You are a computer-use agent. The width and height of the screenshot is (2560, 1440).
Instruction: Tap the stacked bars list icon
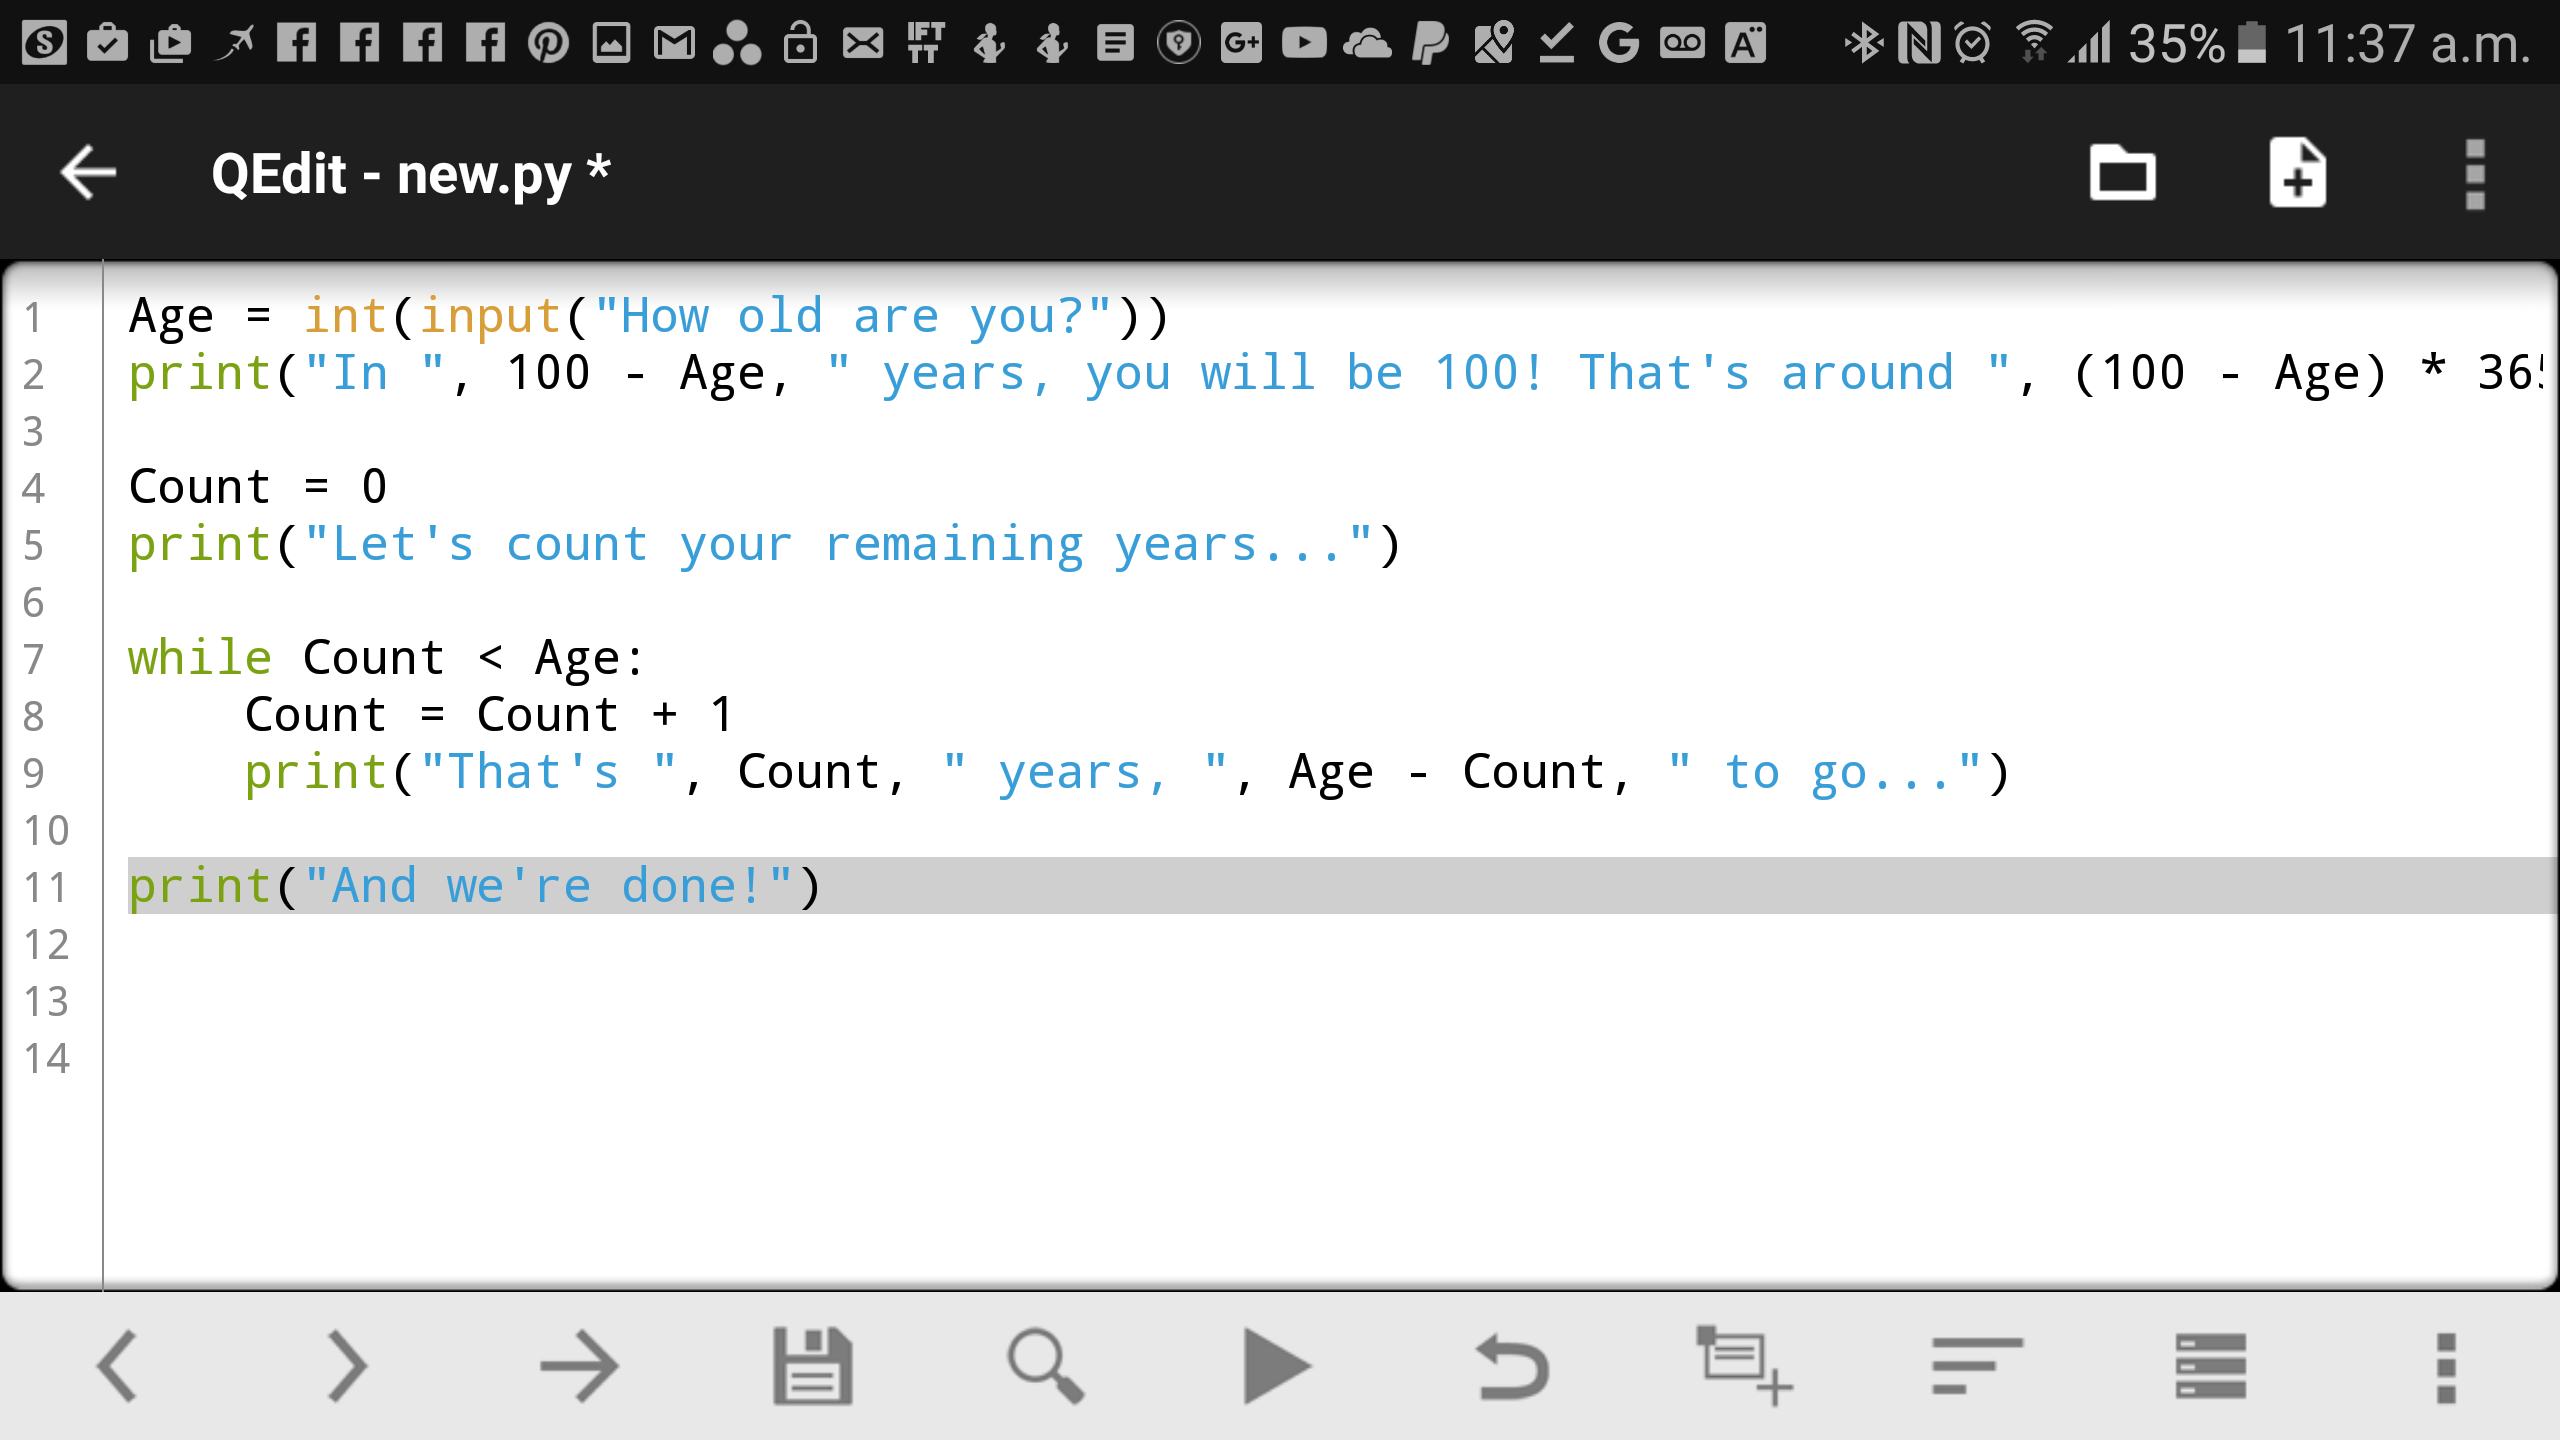(2210, 1366)
